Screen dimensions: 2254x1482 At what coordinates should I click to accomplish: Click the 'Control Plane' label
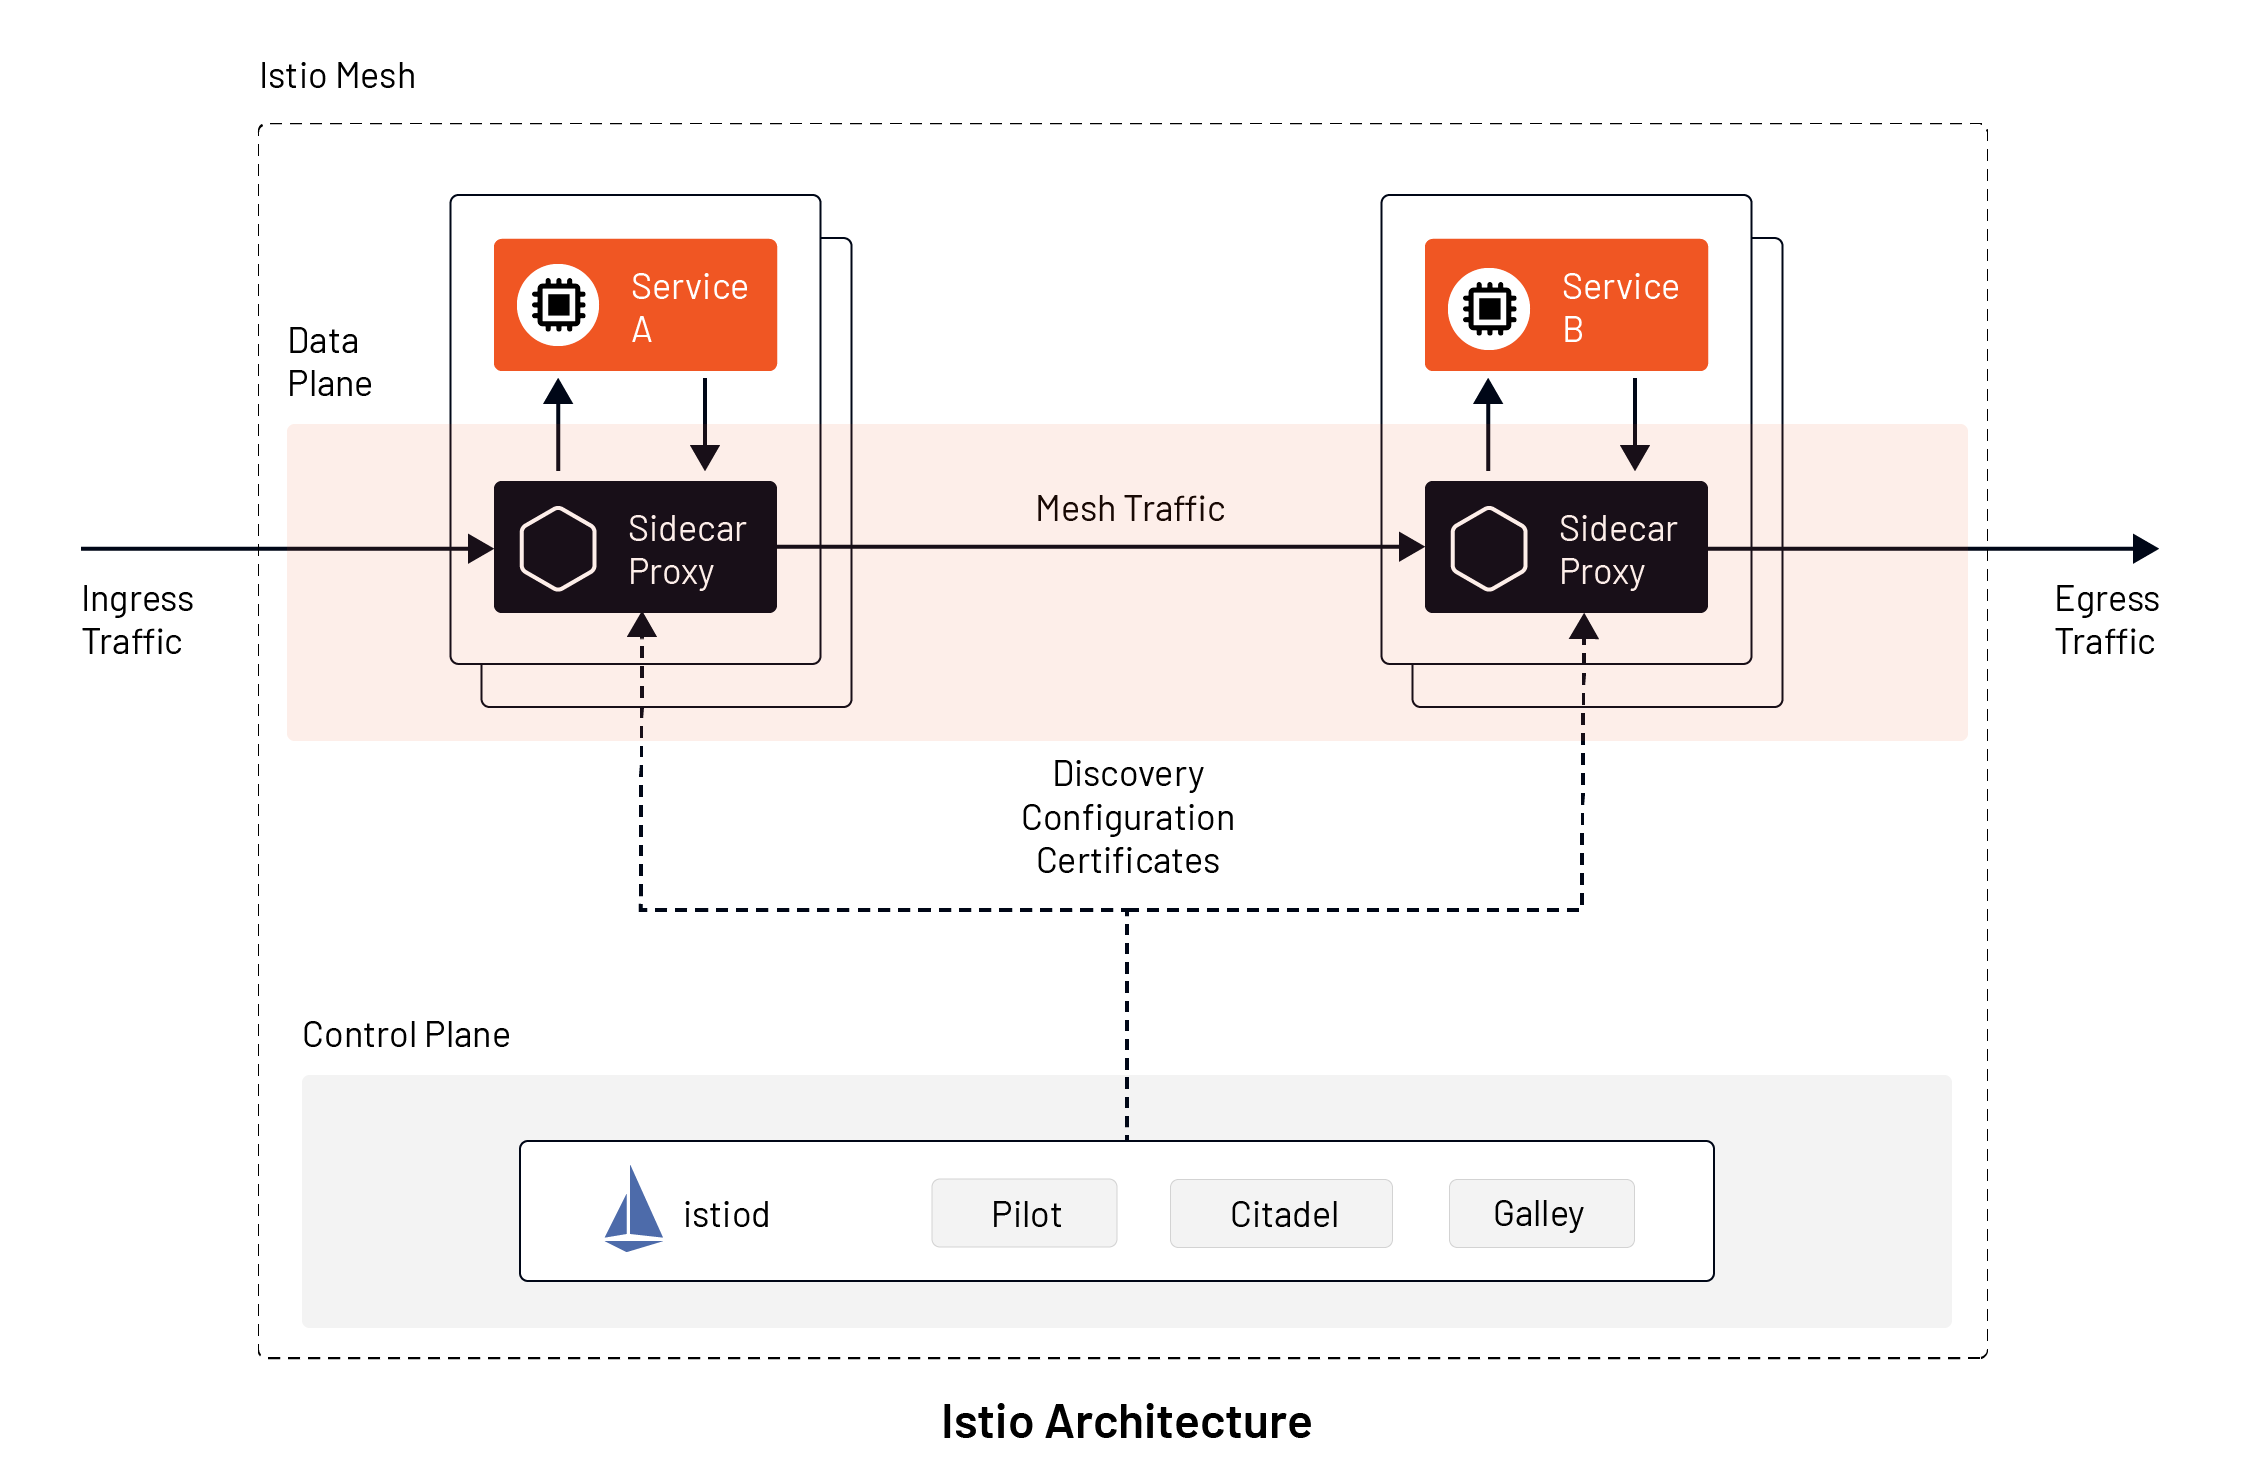[x=406, y=1035]
